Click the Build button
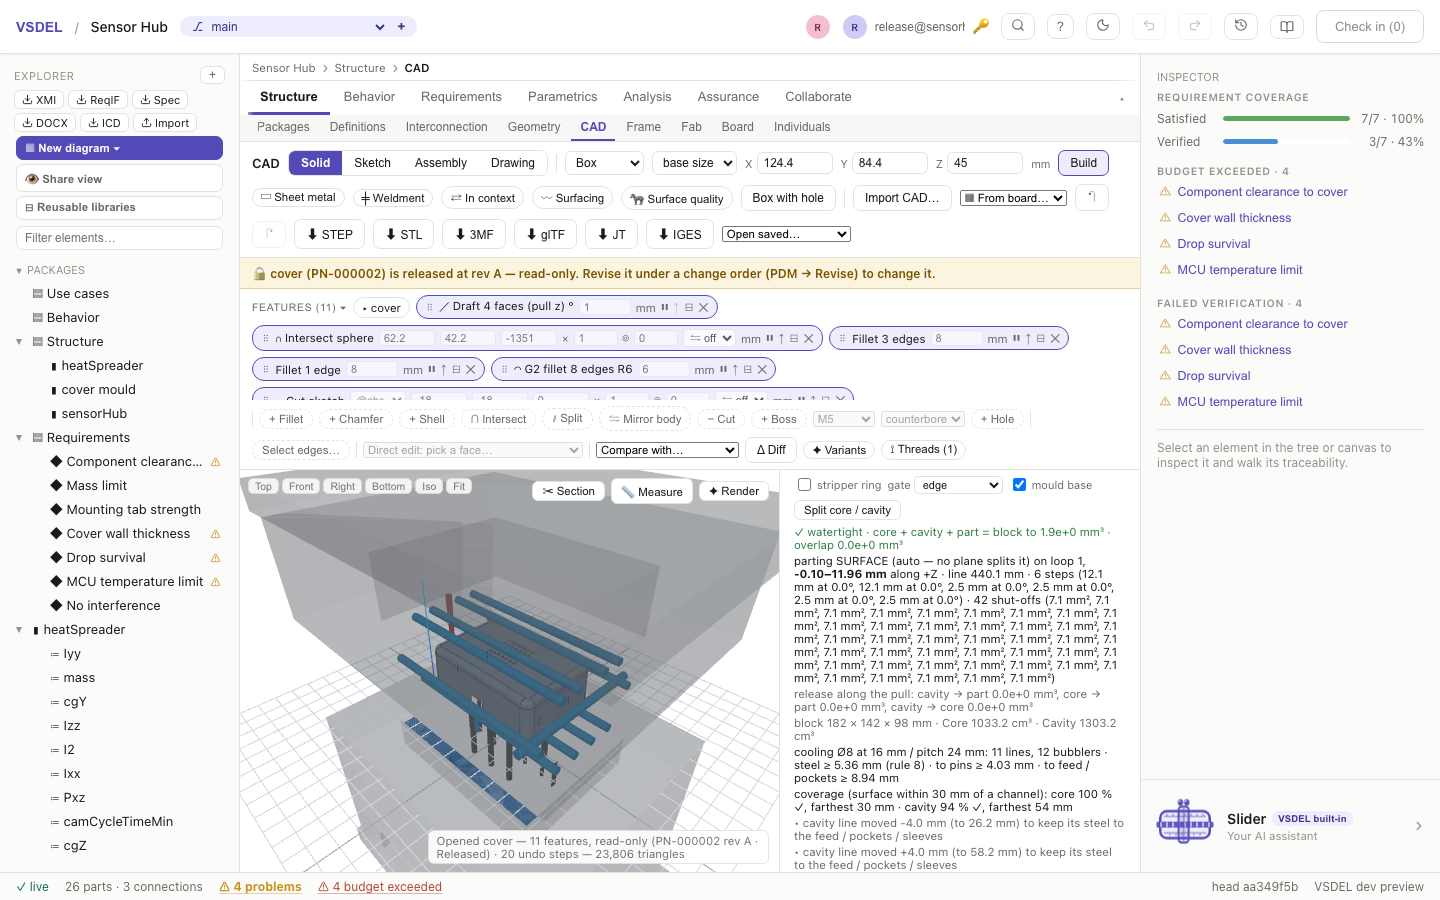The image size is (1440, 900). point(1083,163)
